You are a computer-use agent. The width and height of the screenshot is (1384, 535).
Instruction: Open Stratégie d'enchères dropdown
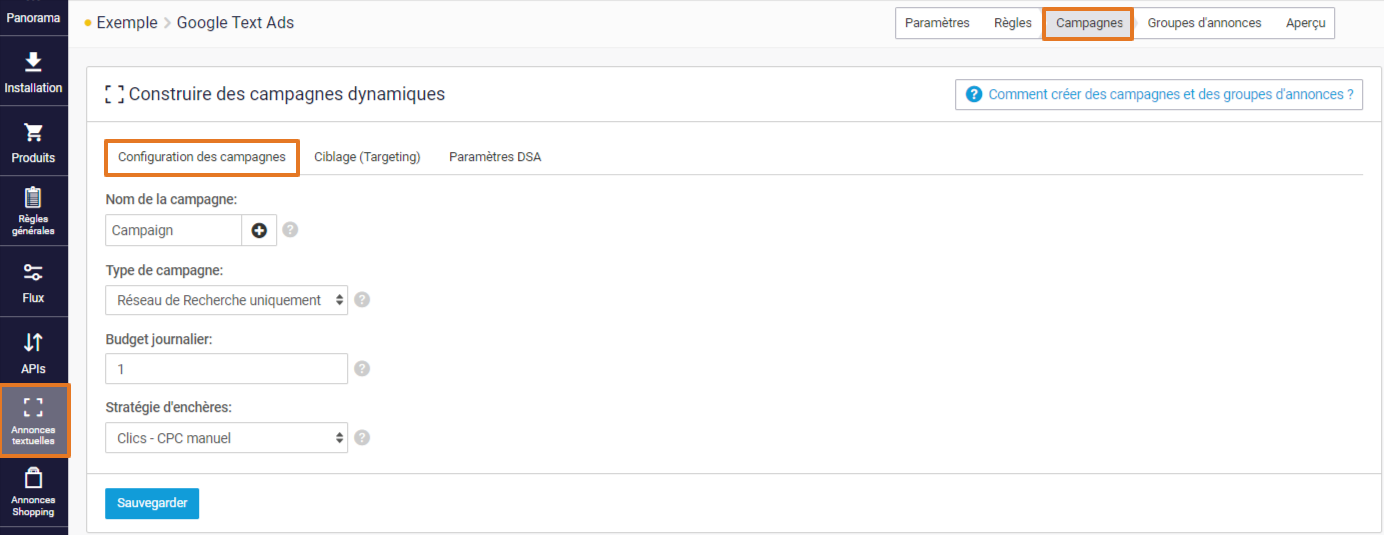(x=226, y=437)
